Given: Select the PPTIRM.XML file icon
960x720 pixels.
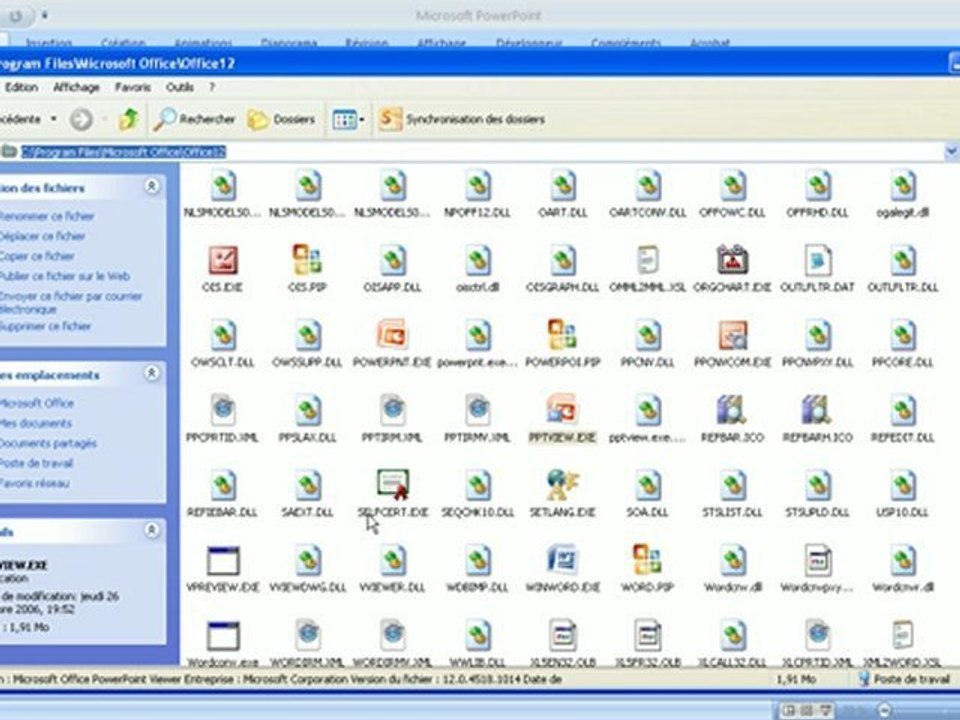Looking at the screenshot, I should 392,410.
